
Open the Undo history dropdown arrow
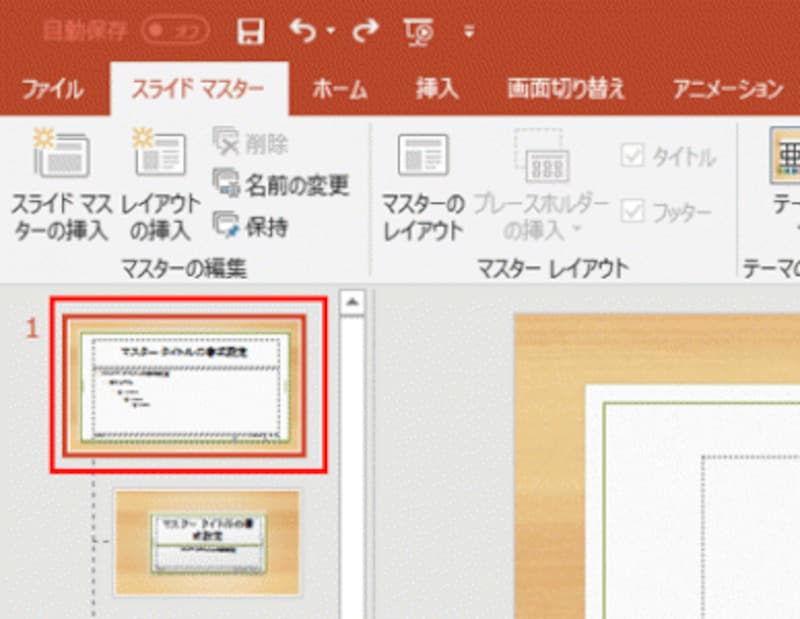(330, 32)
